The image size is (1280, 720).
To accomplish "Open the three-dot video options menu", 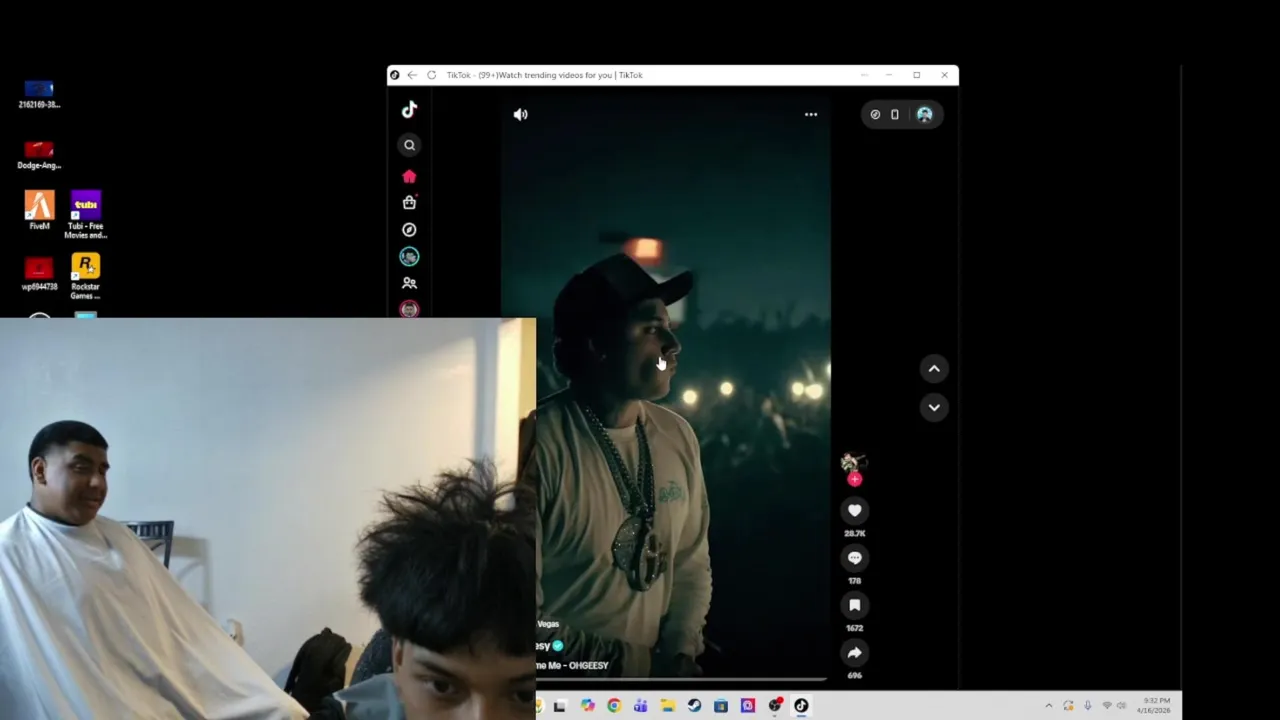I will [811, 114].
